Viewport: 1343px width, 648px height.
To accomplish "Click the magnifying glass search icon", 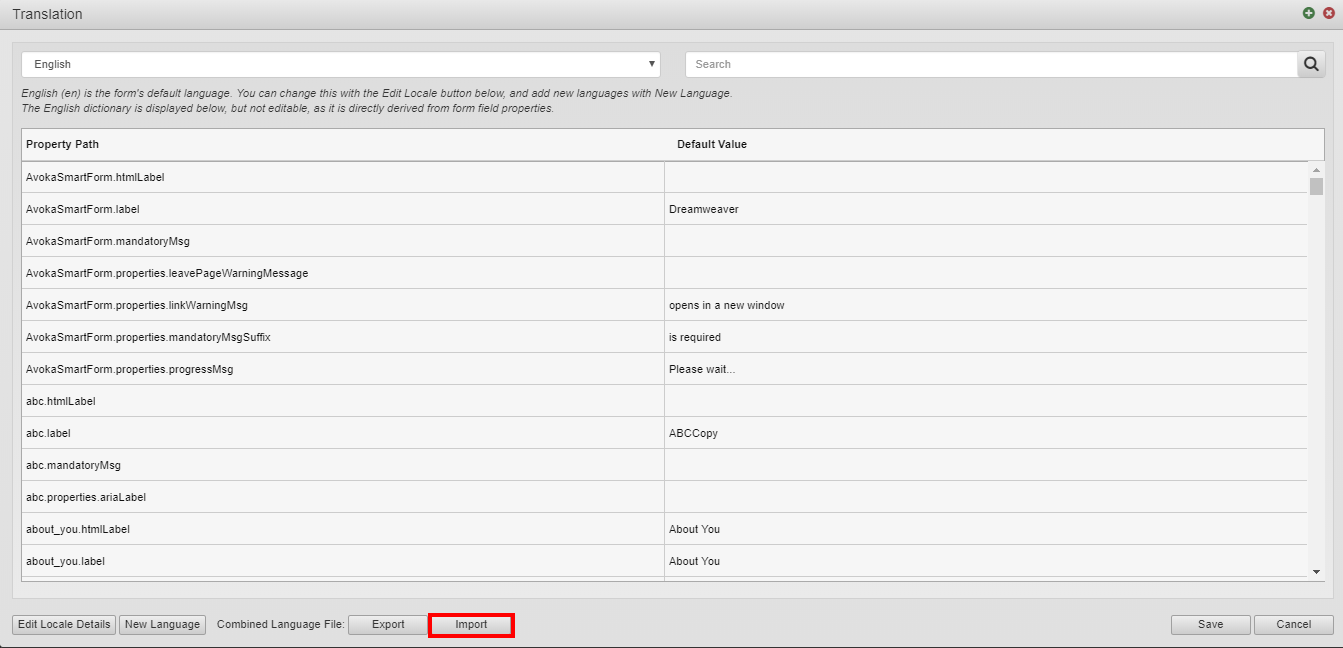I will coord(1311,63).
